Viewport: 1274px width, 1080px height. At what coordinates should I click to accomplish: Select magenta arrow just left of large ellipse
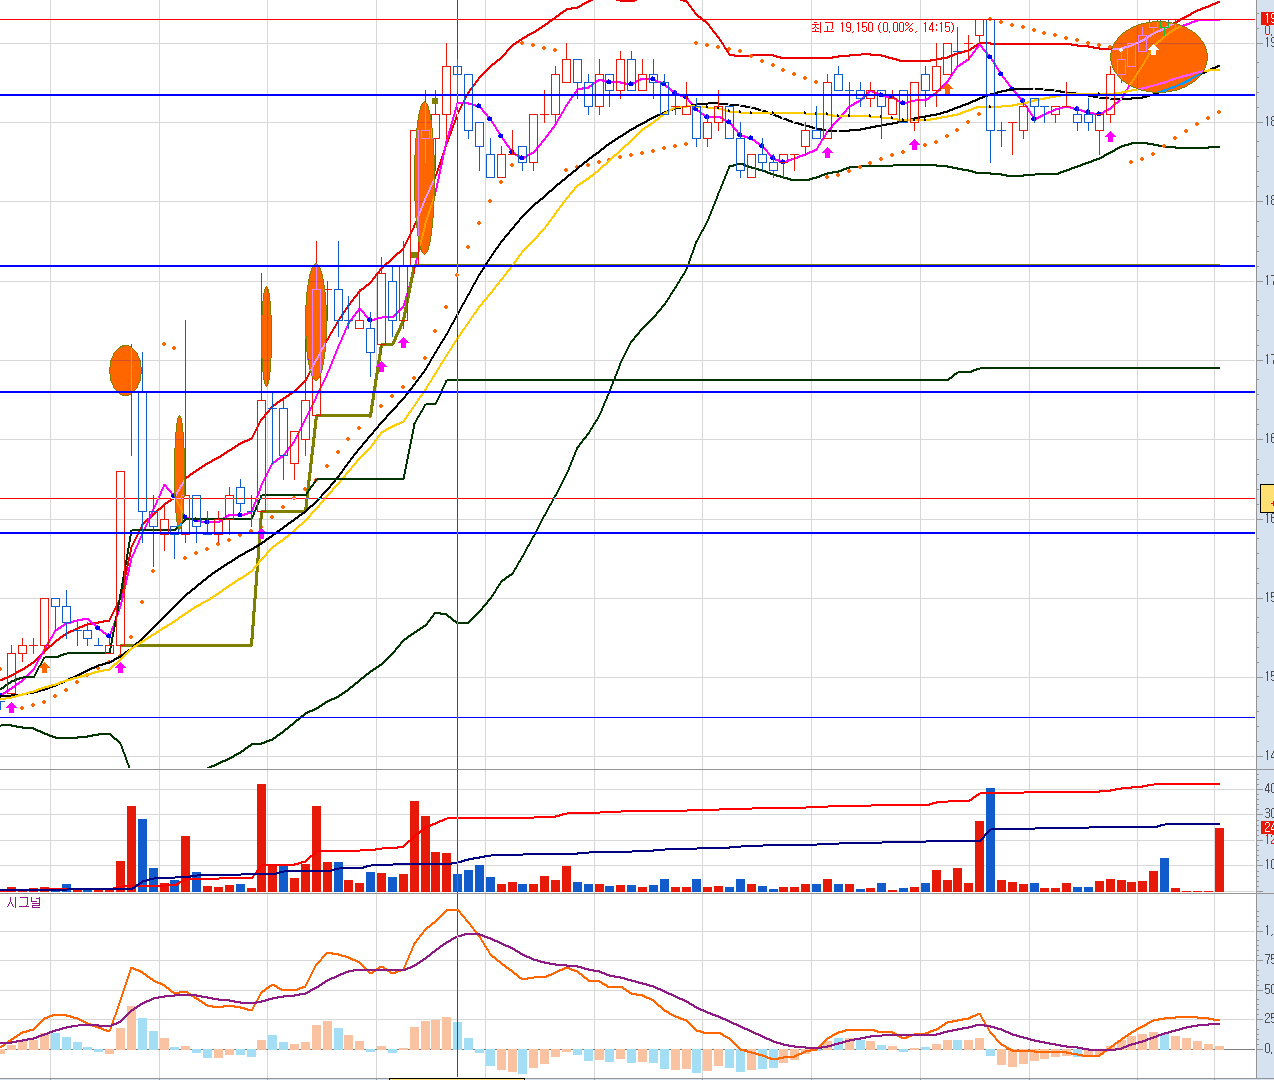tap(1110, 136)
